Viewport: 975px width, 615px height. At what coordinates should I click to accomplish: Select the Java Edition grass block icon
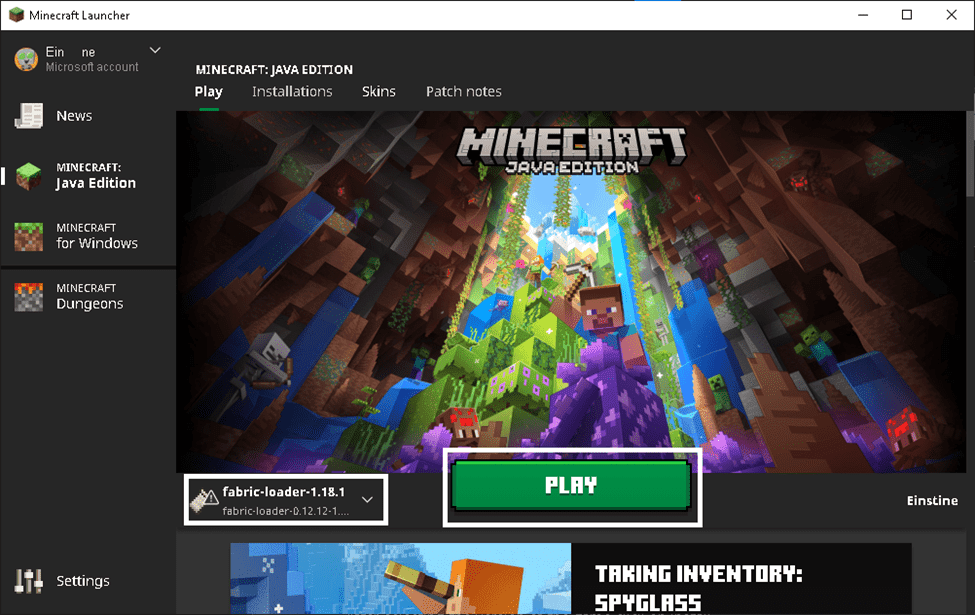29,176
